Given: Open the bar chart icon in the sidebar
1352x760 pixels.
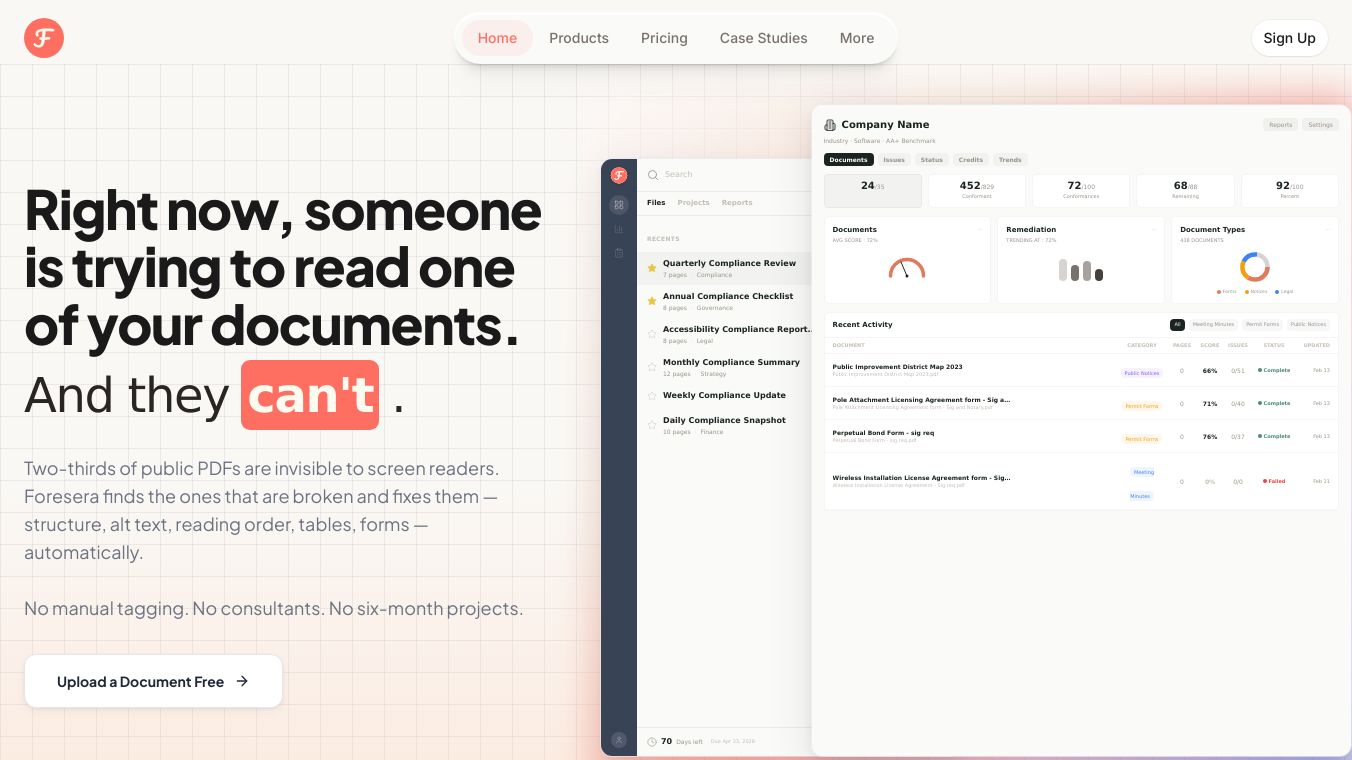Looking at the screenshot, I should [619, 229].
